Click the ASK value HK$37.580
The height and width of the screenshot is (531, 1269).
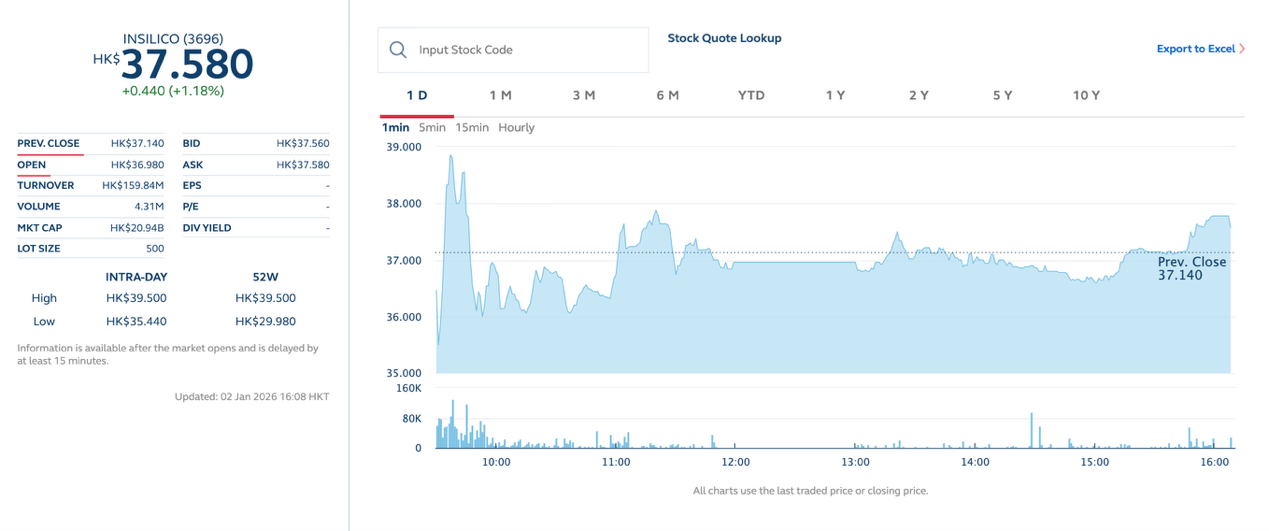(x=303, y=164)
